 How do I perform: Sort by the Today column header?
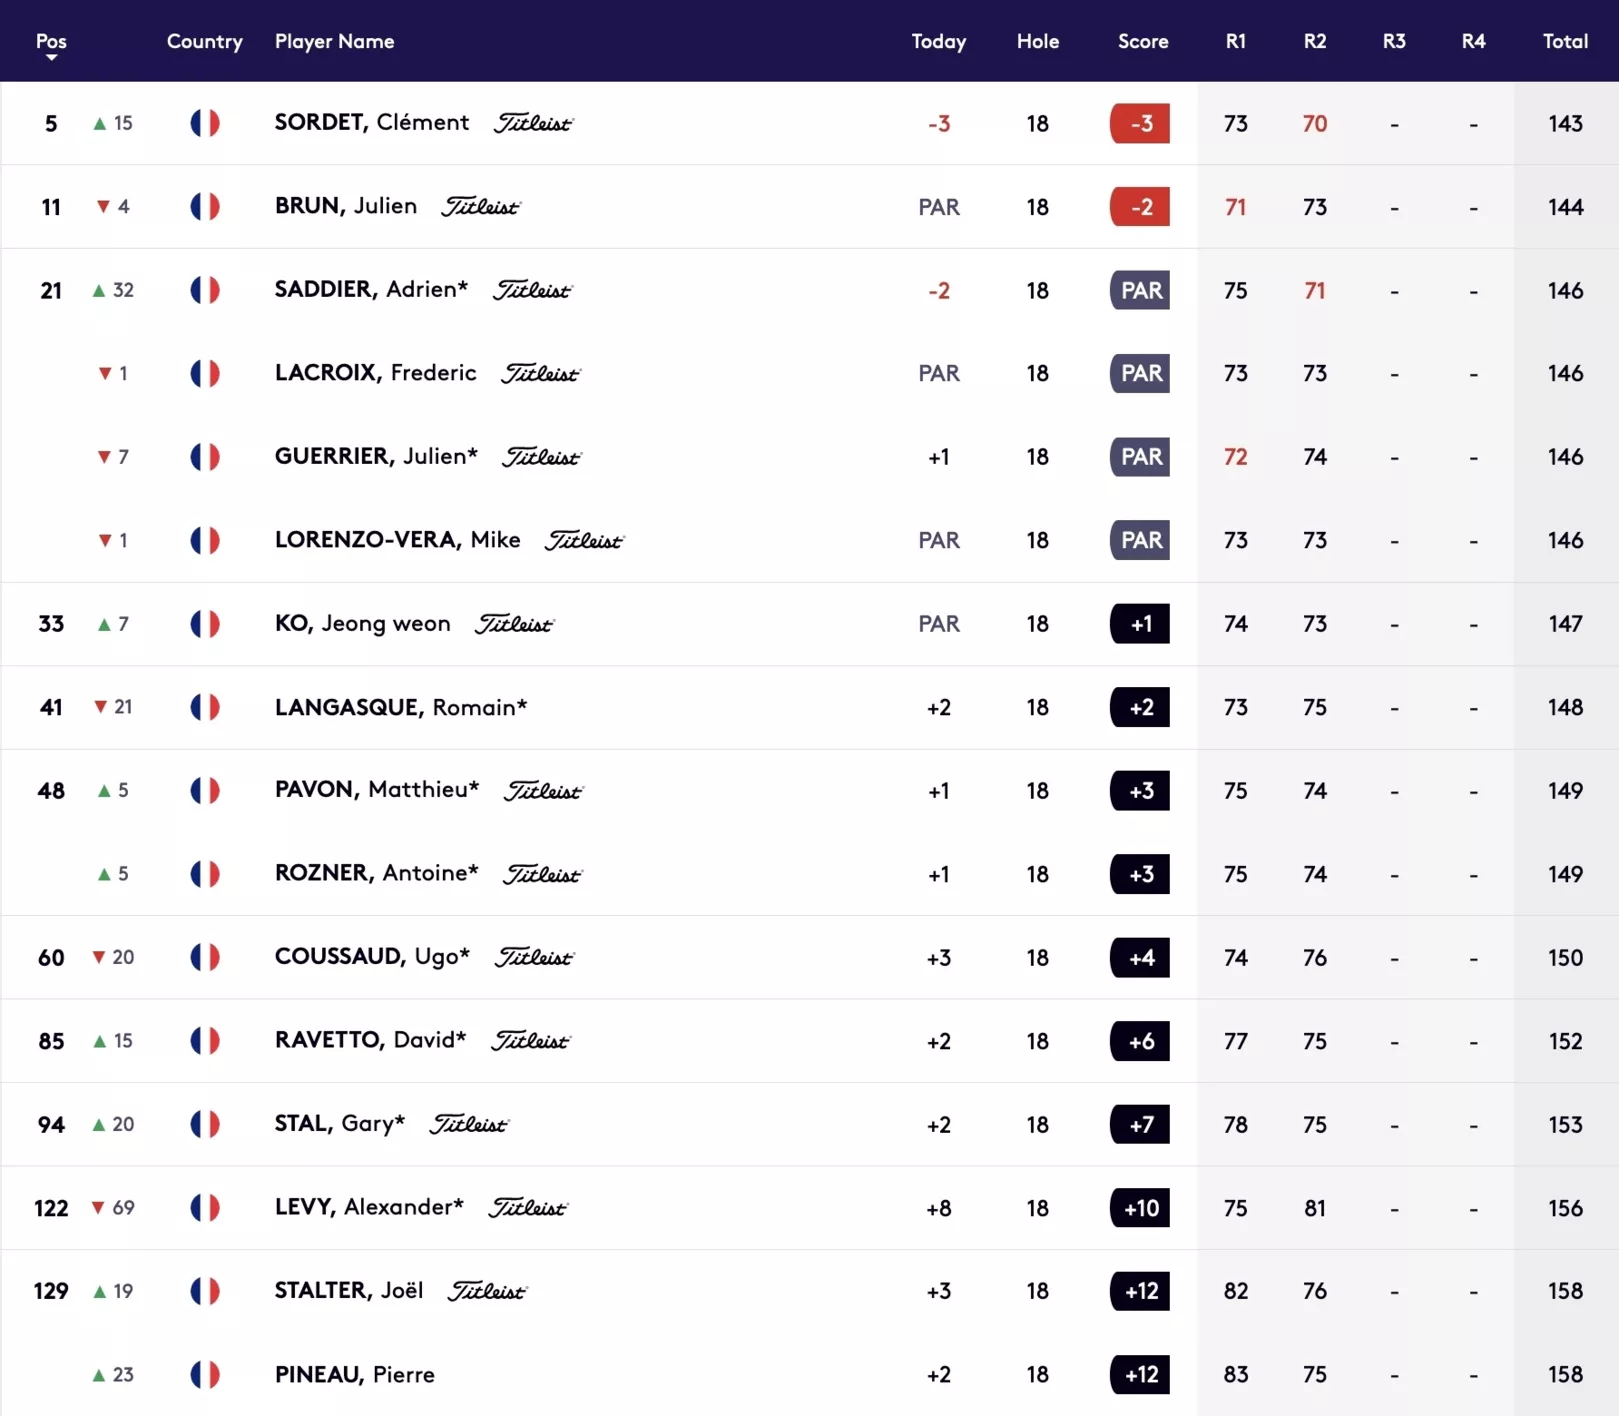click(938, 41)
